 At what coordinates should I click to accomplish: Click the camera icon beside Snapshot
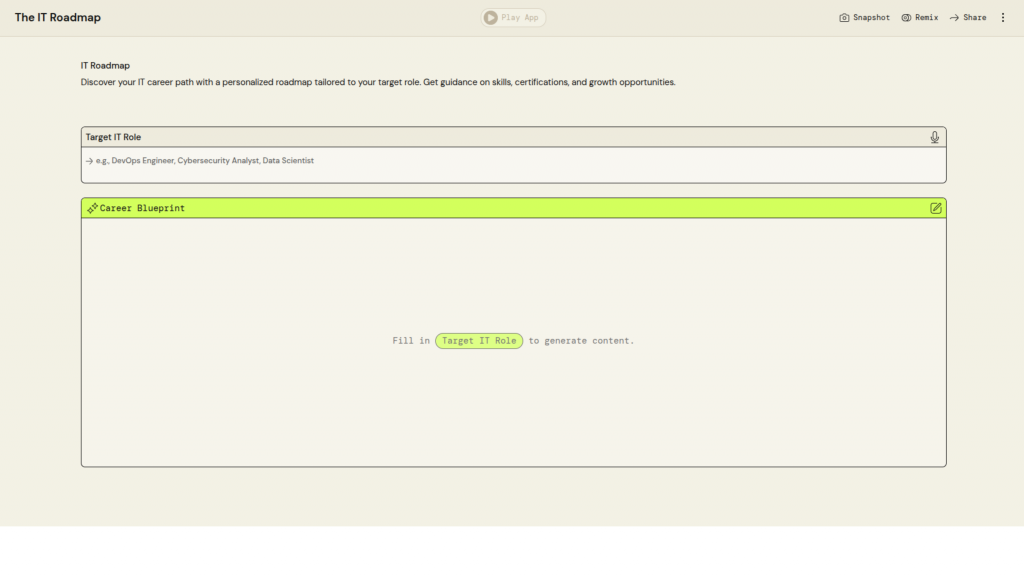844,18
